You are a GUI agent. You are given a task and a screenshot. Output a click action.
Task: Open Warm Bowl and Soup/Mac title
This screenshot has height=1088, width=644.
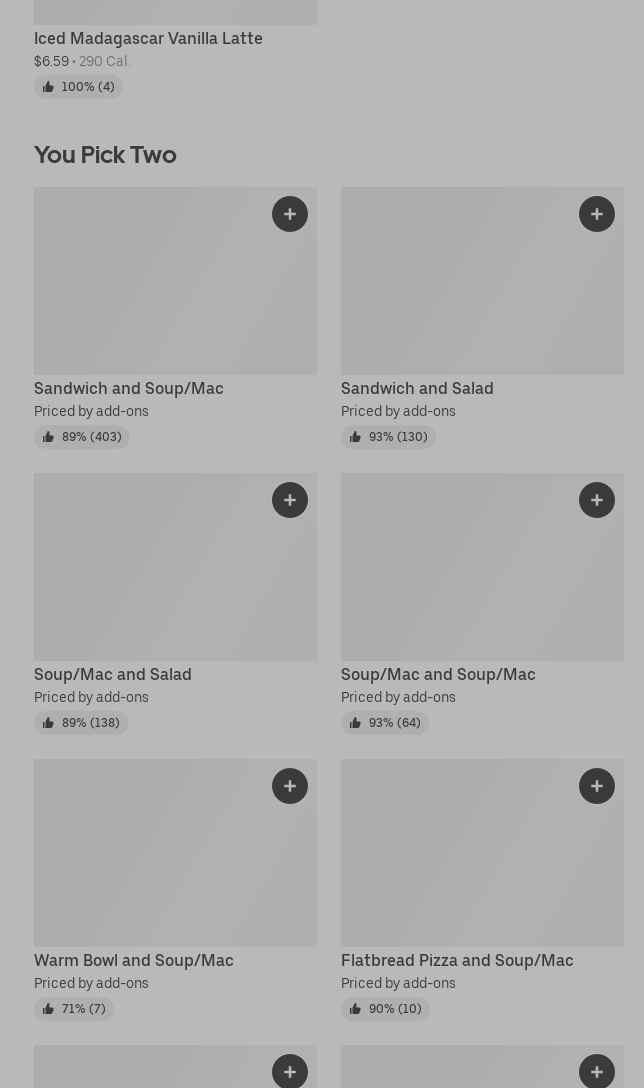[x=133, y=960]
